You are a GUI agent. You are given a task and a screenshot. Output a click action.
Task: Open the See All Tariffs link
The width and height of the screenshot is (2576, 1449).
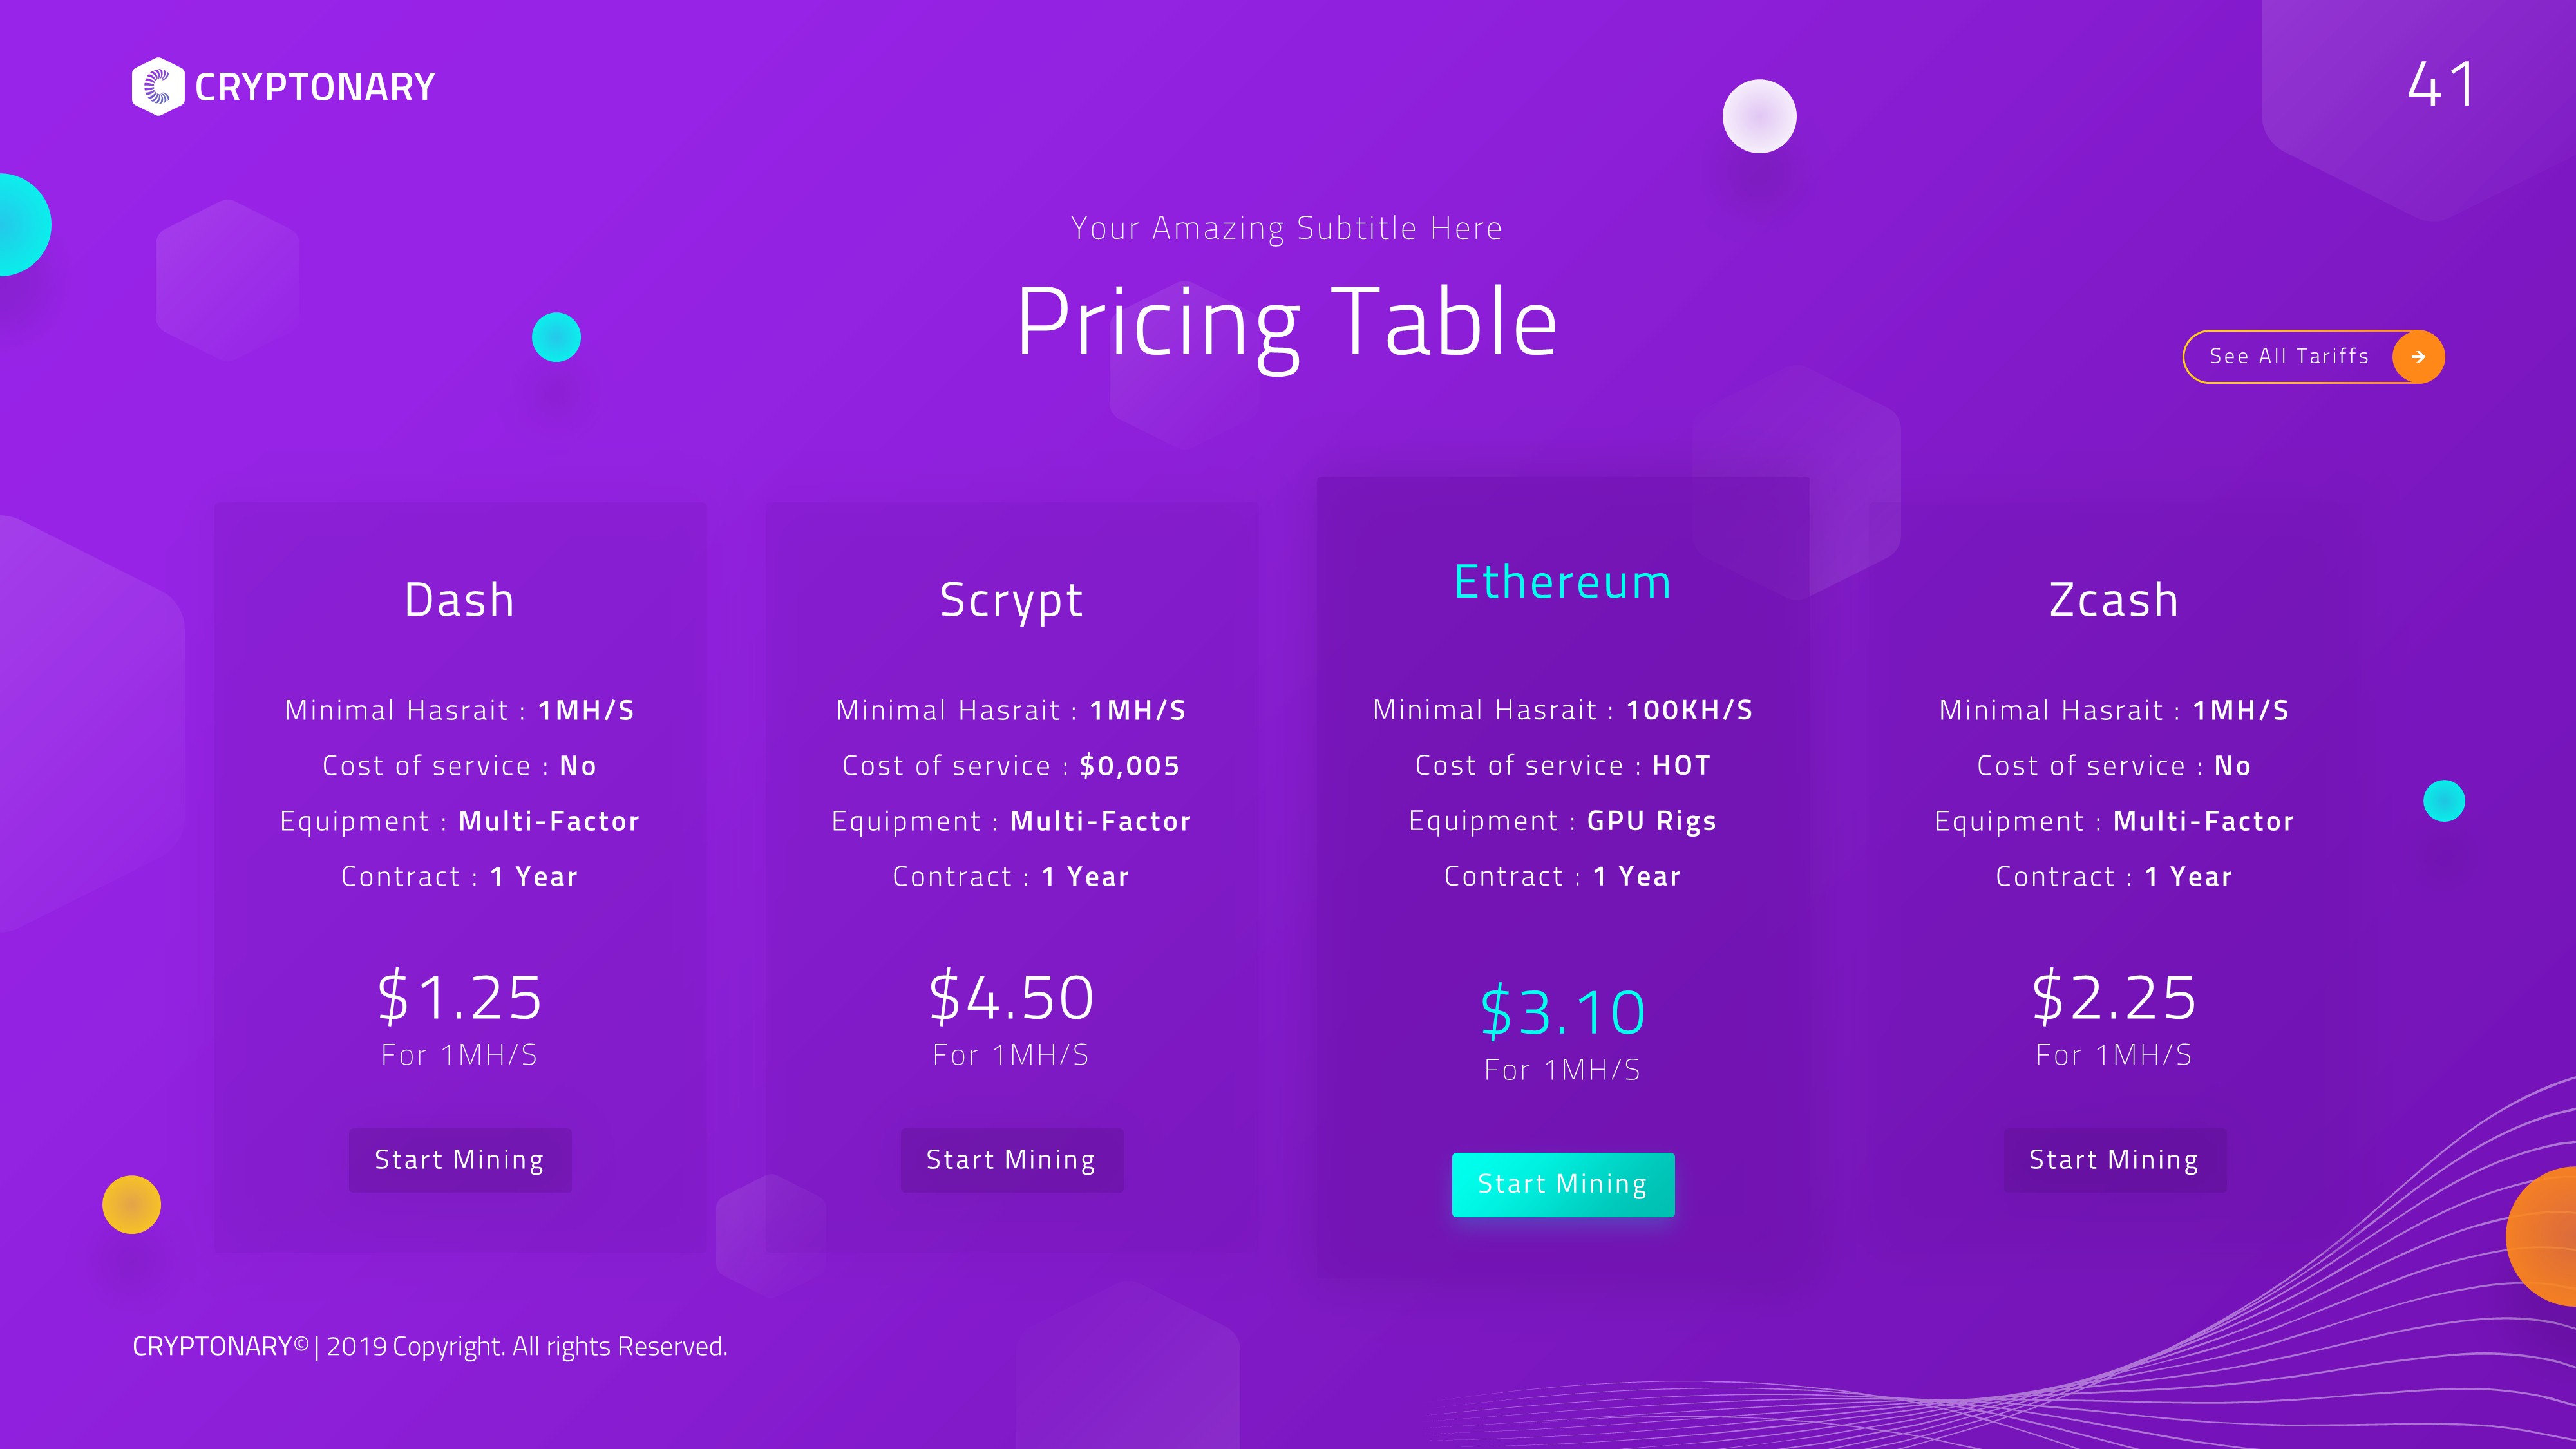2289,357
